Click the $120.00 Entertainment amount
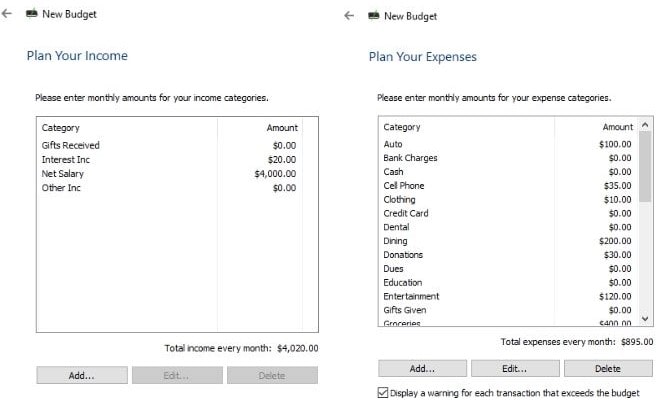The width and height of the screenshot is (657, 408). pos(615,296)
